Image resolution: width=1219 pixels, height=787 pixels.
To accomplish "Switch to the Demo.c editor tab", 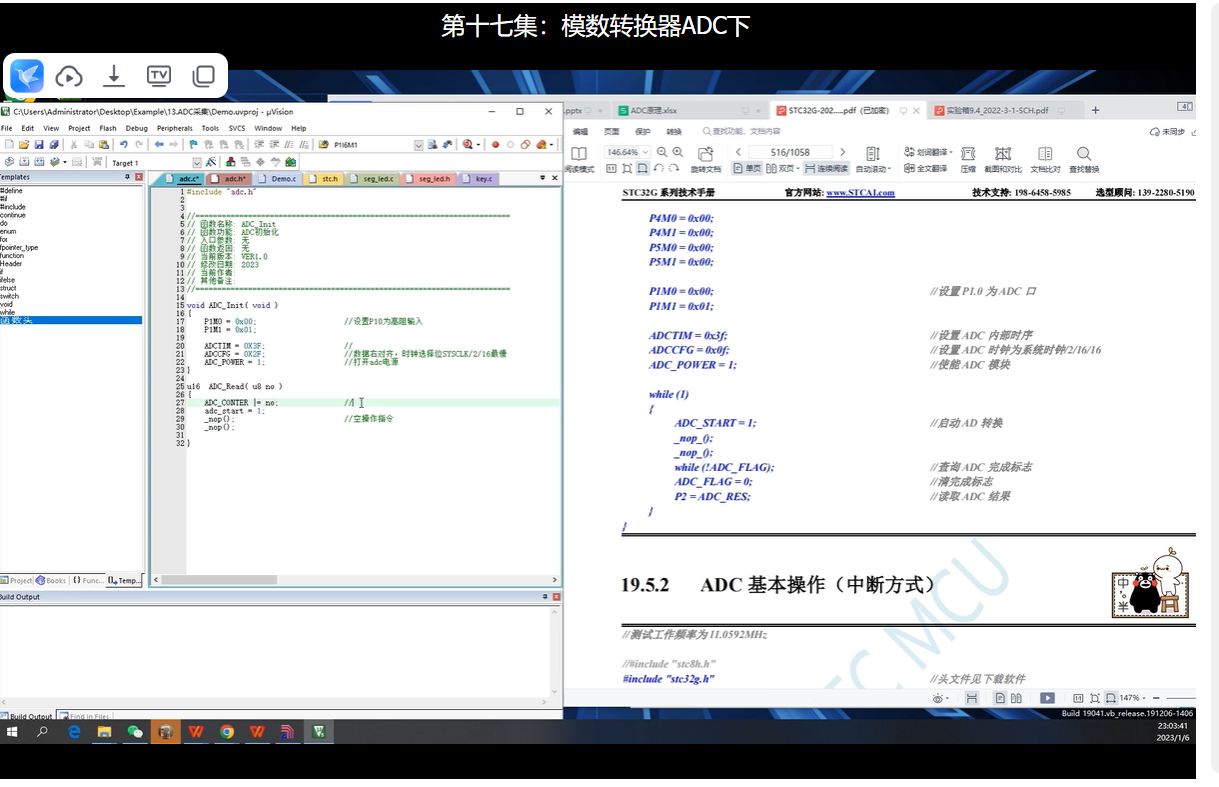I will tap(280, 178).
